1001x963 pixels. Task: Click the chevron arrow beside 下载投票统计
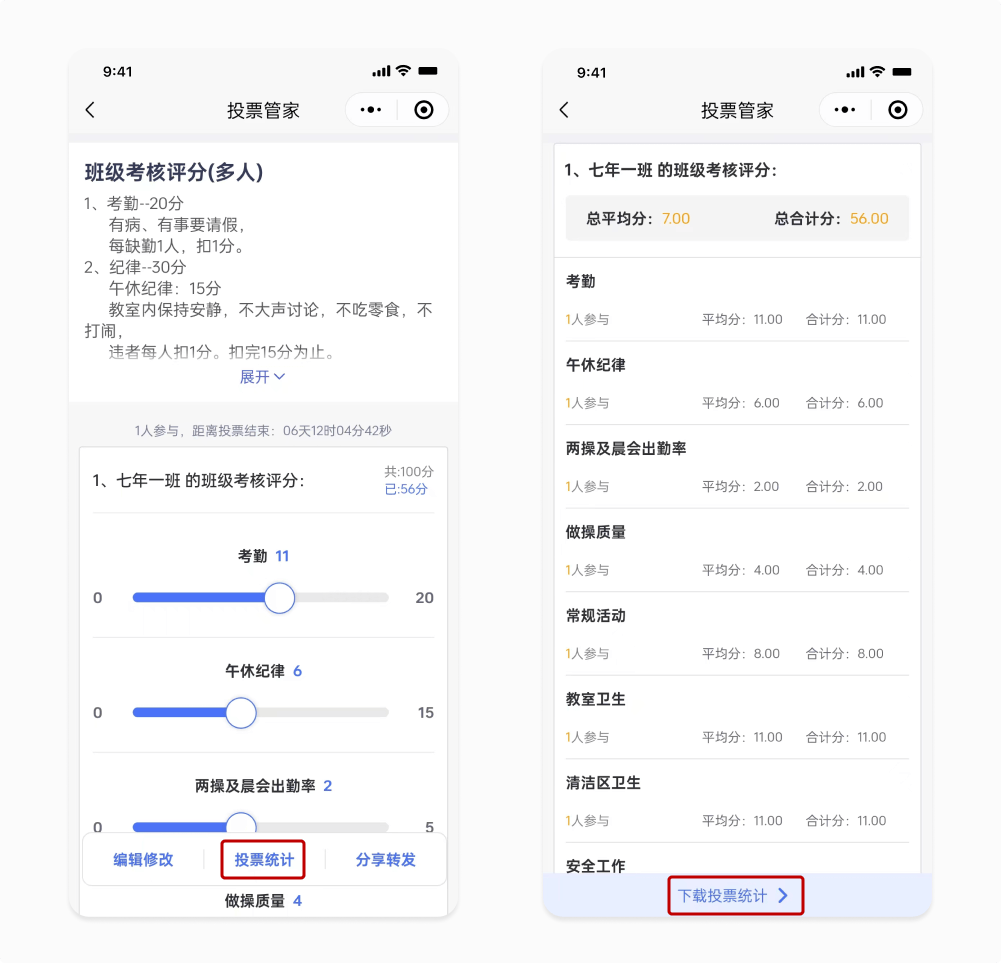[783, 895]
